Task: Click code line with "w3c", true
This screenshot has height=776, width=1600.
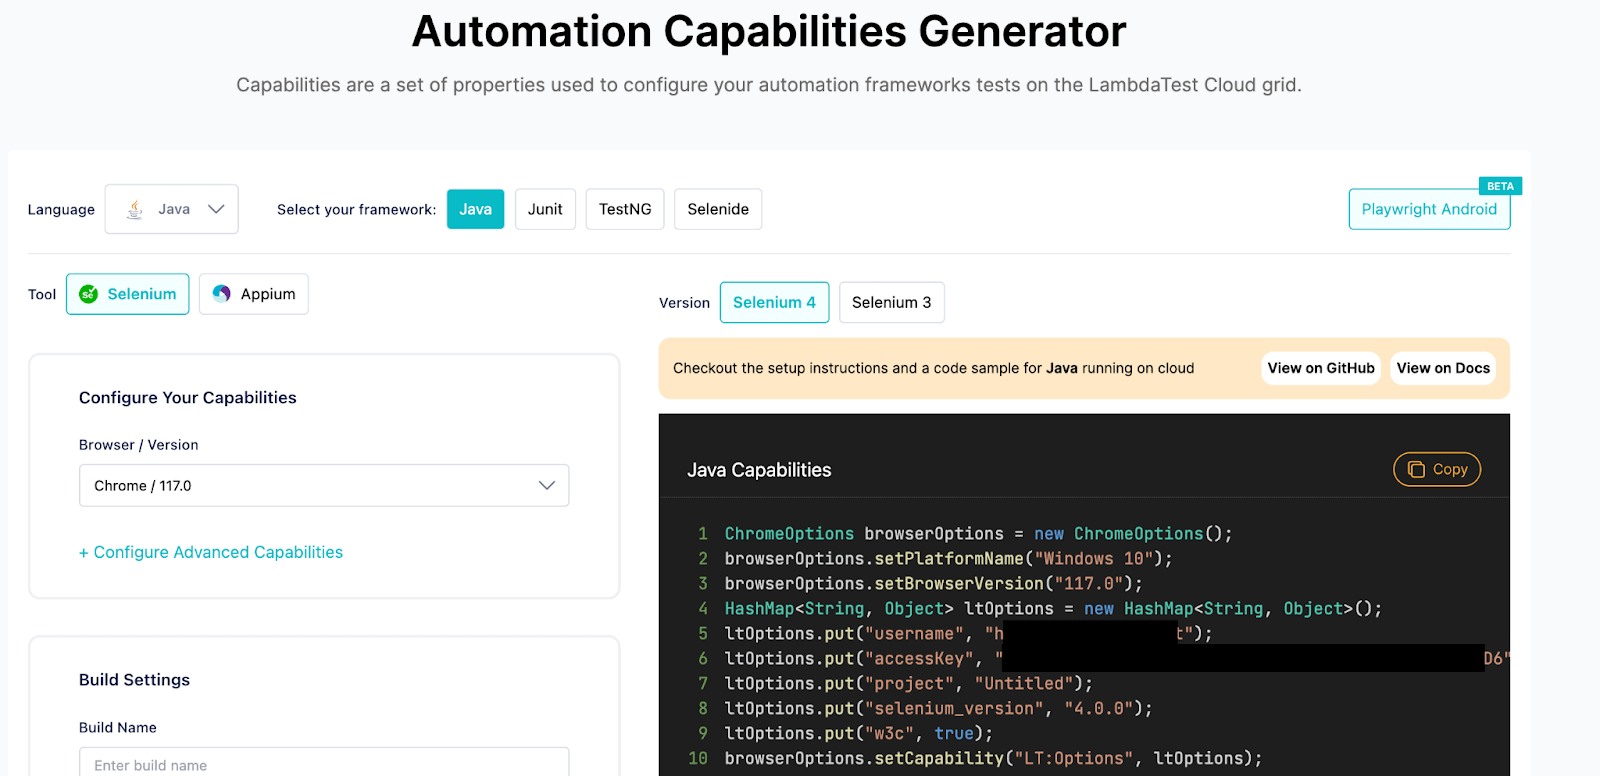Action: [x=858, y=733]
